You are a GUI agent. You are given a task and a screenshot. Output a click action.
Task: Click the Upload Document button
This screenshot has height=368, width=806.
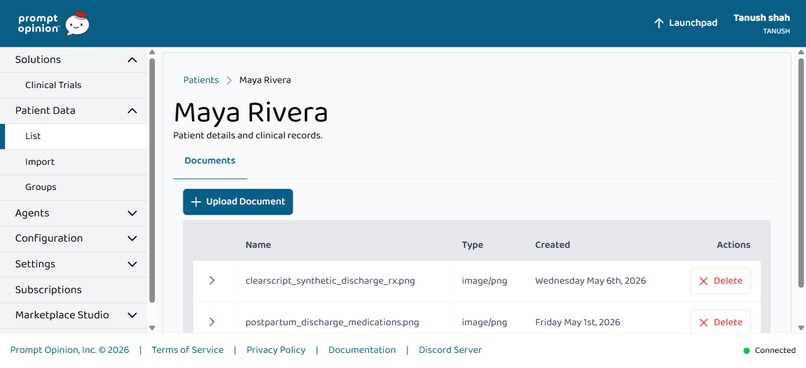[x=238, y=202]
